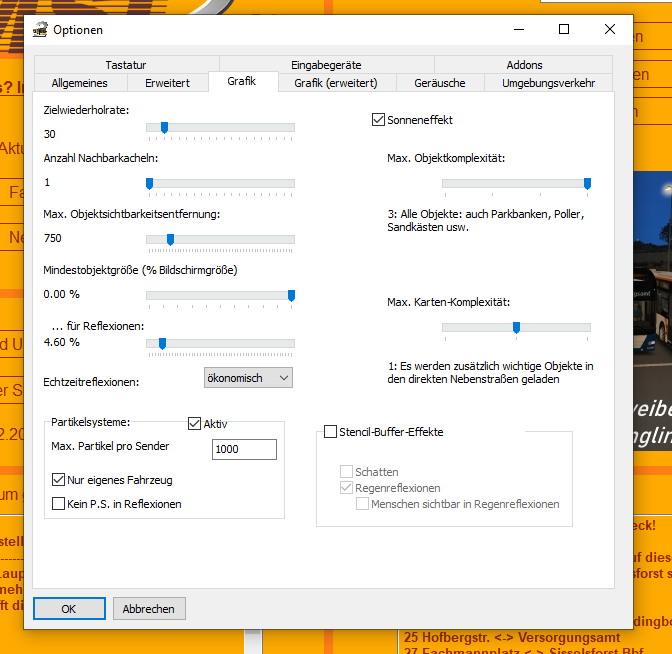Screen dimensions: 672x654
Task: Maximize the Optionen window
Action: click(564, 30)
